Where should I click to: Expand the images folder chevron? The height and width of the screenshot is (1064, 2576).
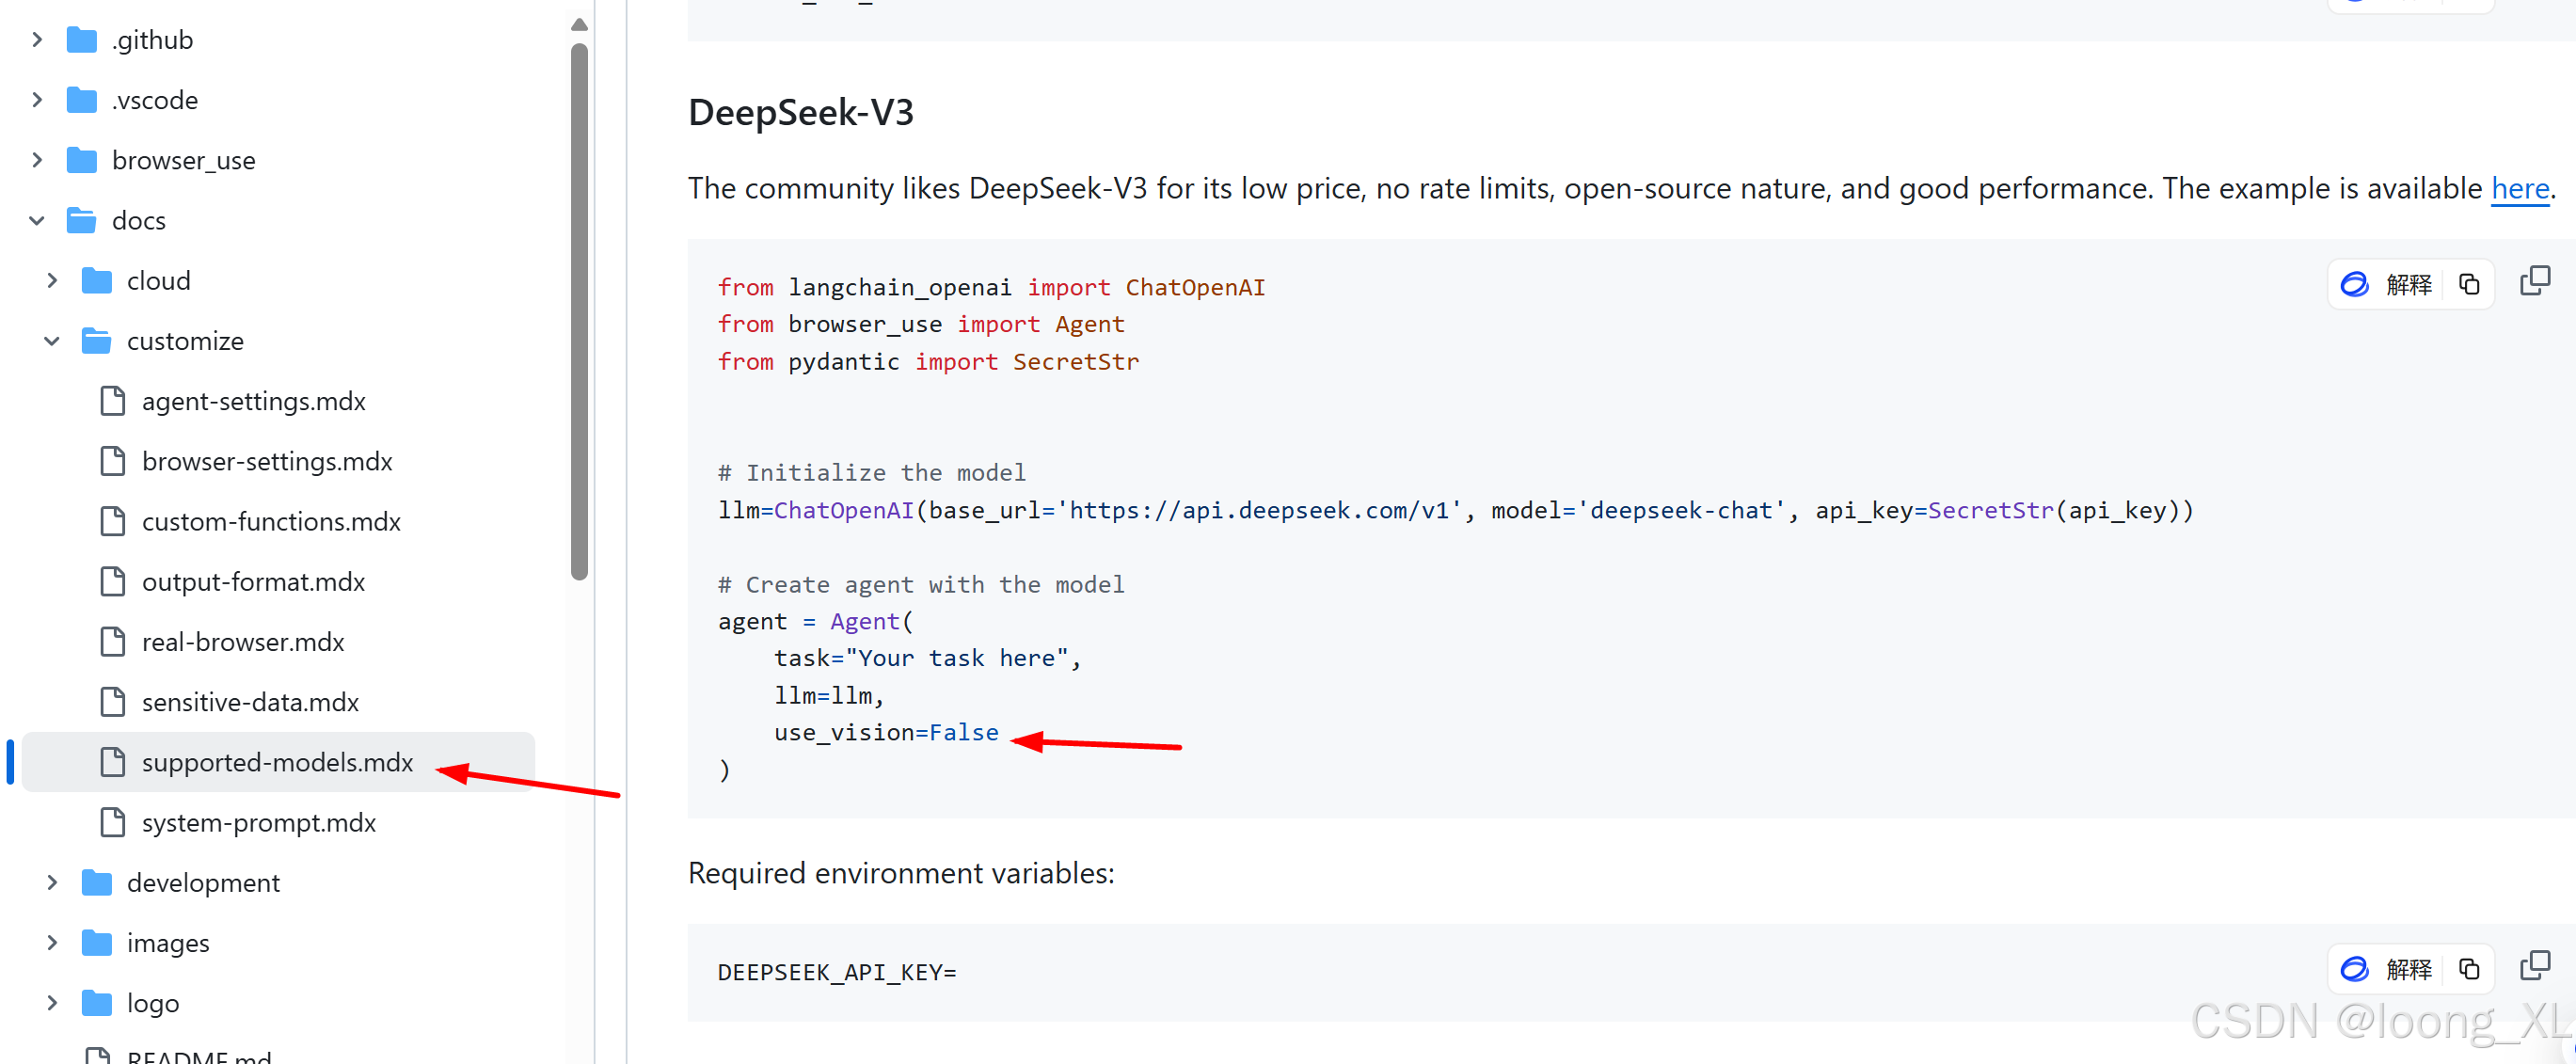(52, 943)
